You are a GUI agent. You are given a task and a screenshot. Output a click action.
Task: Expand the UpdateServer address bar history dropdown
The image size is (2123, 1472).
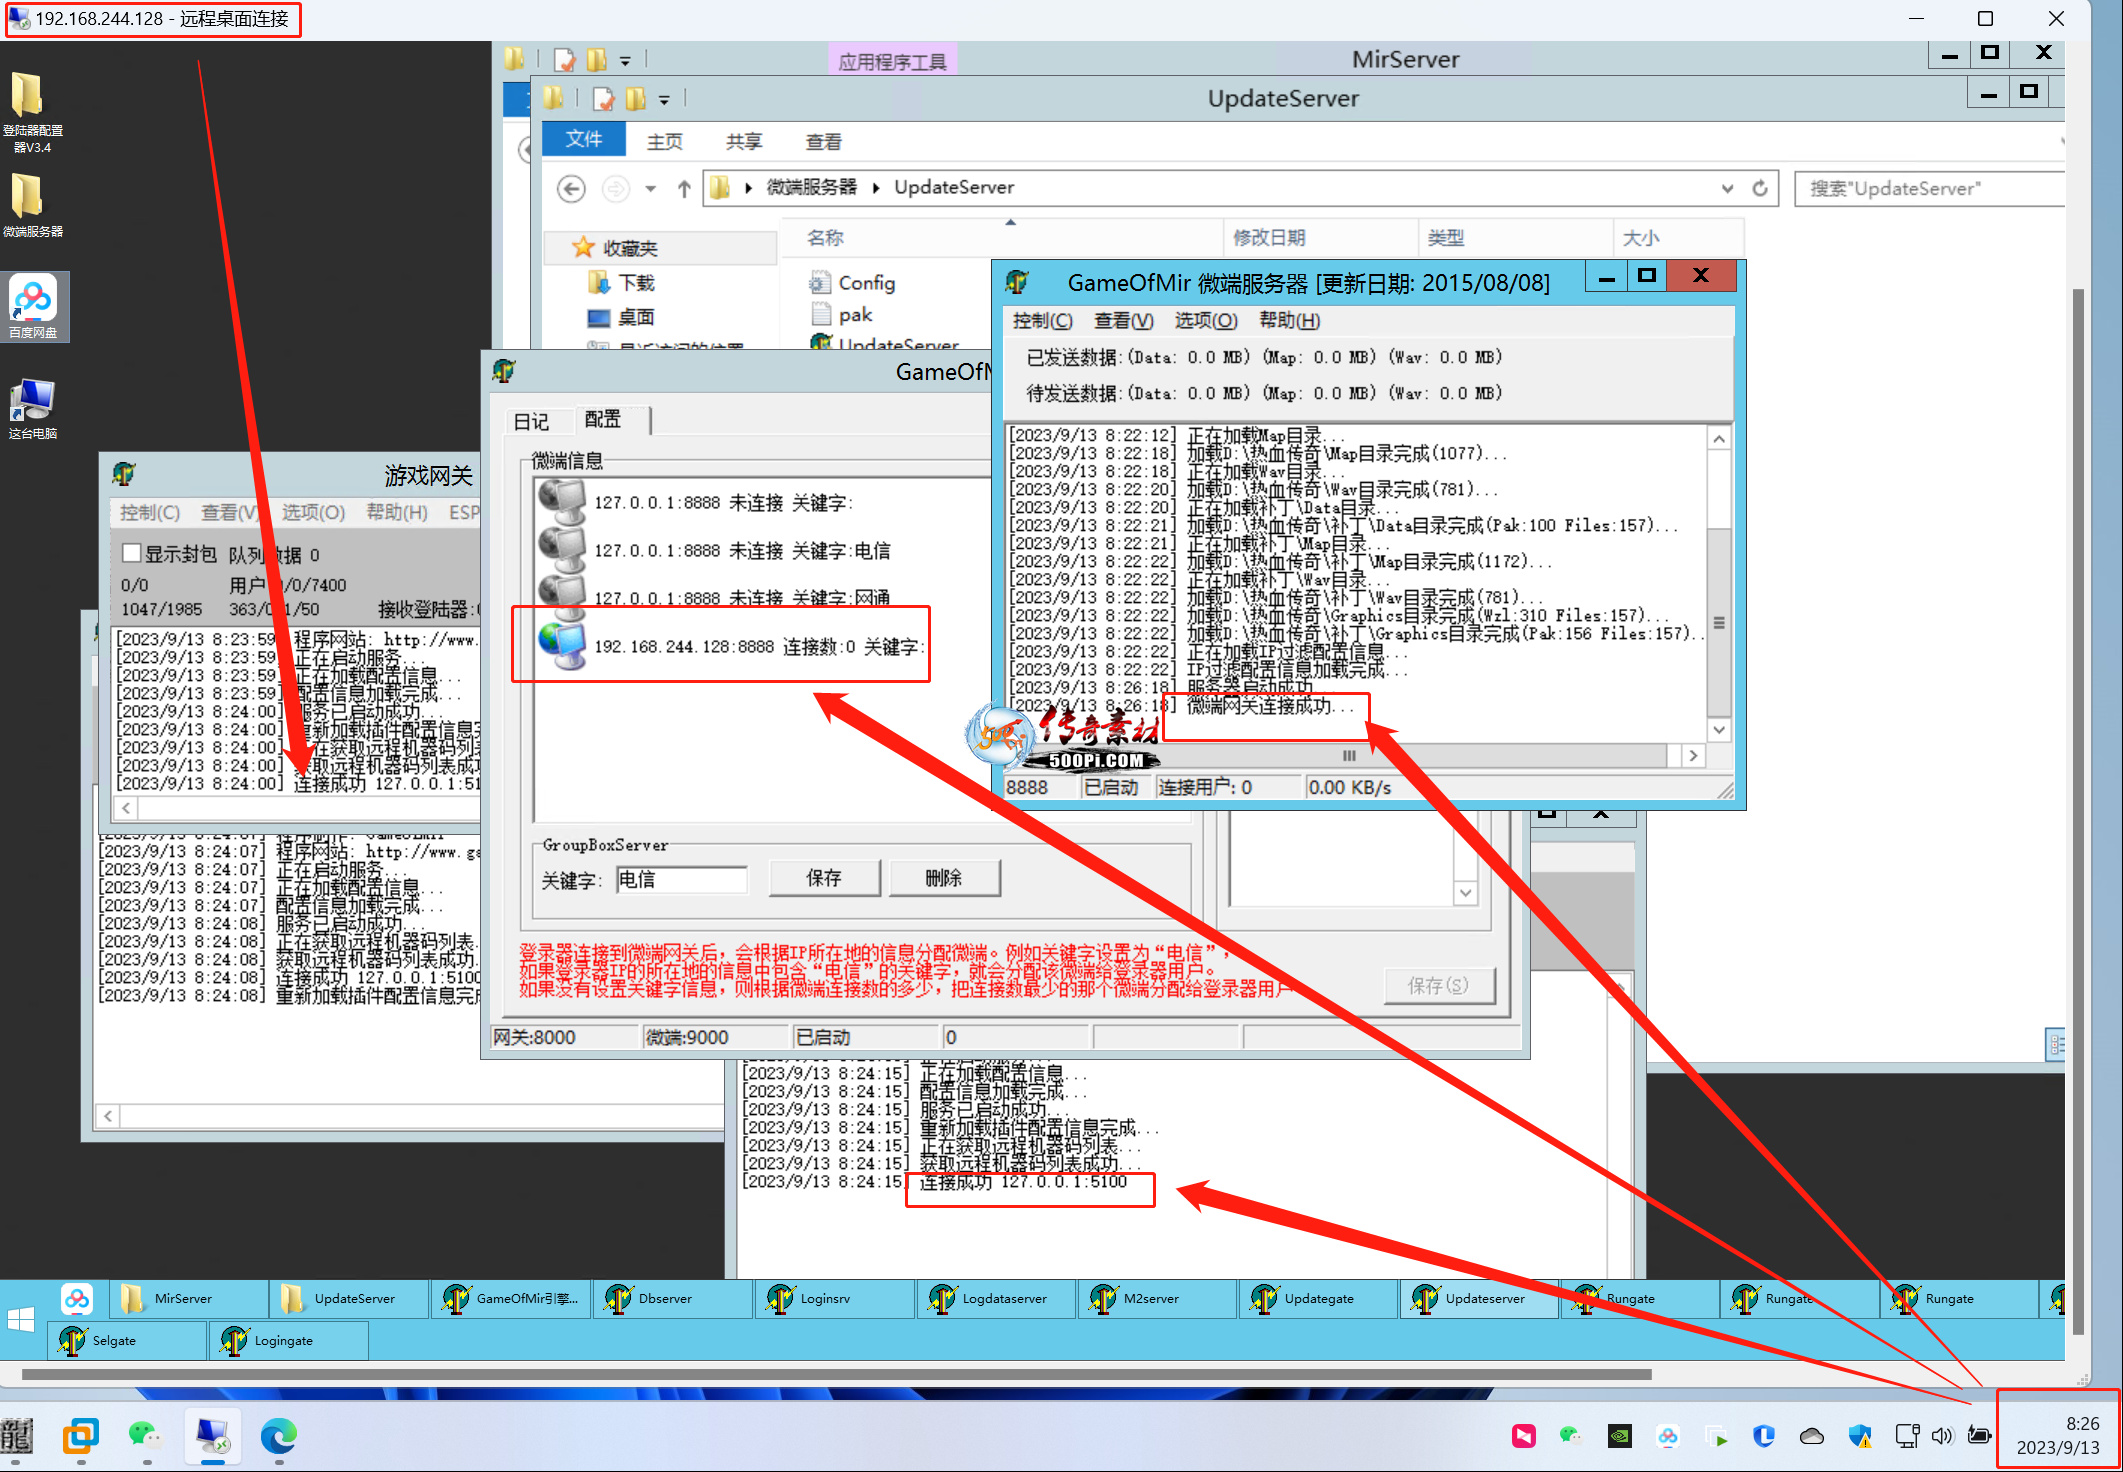click(1727, 188)
